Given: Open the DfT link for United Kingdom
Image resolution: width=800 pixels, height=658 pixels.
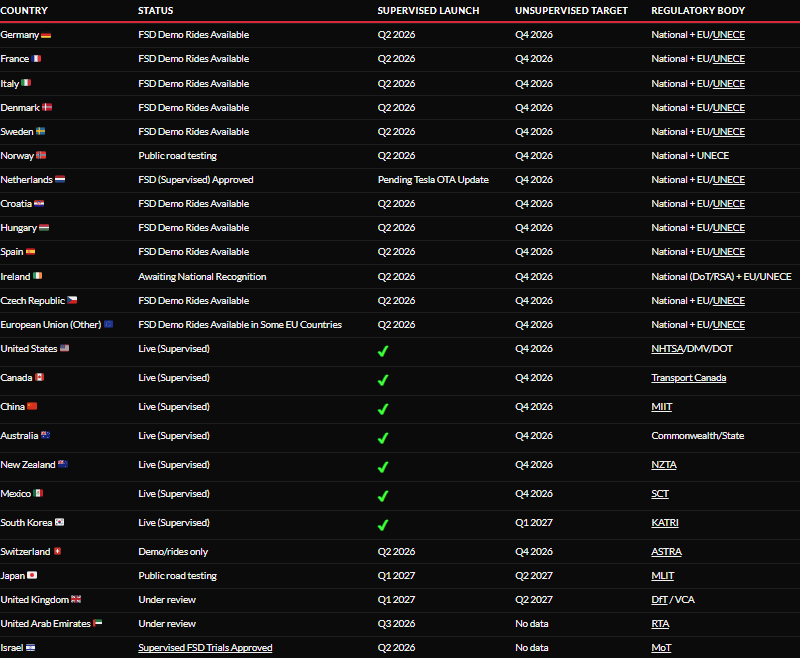Looking at the screenshot, I should pos(659,599).
